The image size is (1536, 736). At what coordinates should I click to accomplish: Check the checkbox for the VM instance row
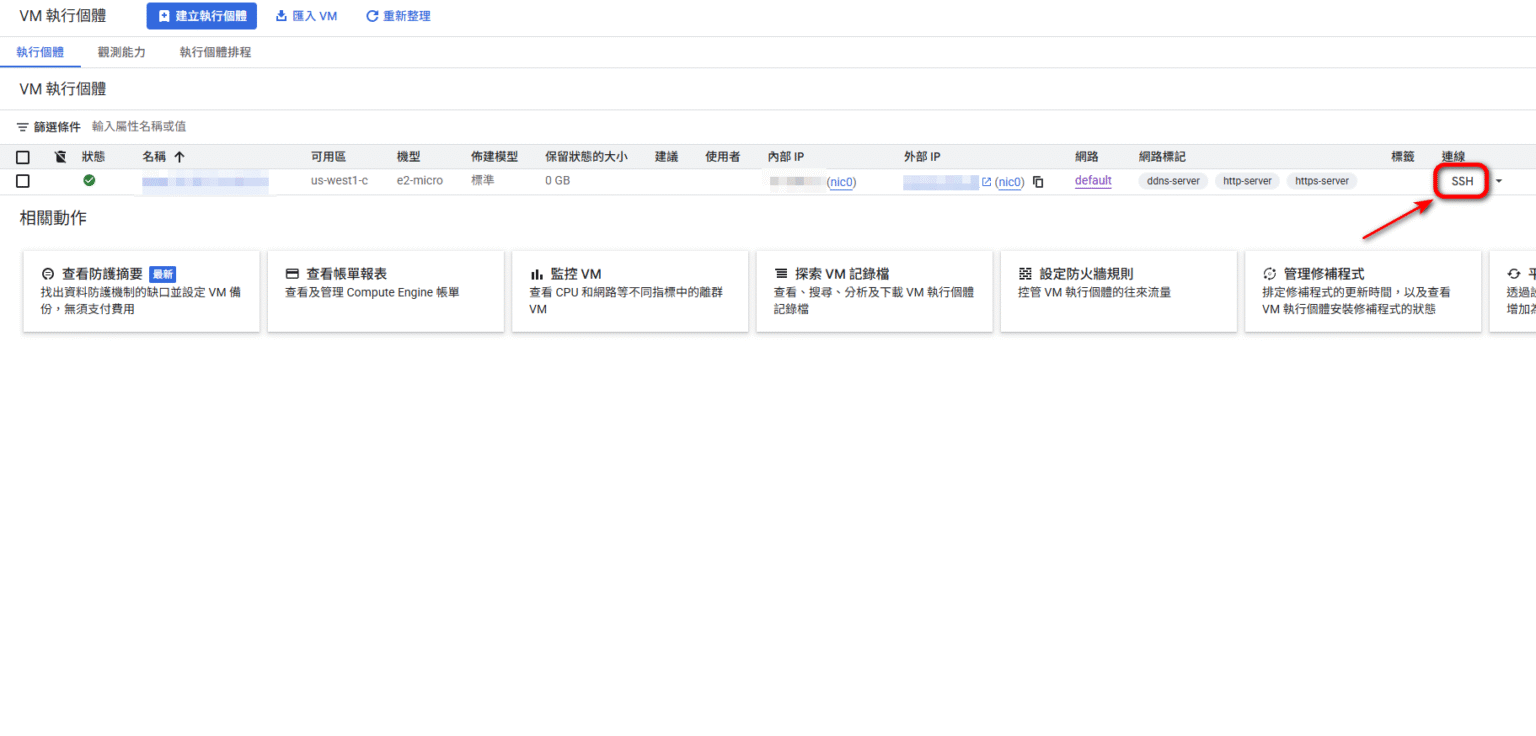22,181
